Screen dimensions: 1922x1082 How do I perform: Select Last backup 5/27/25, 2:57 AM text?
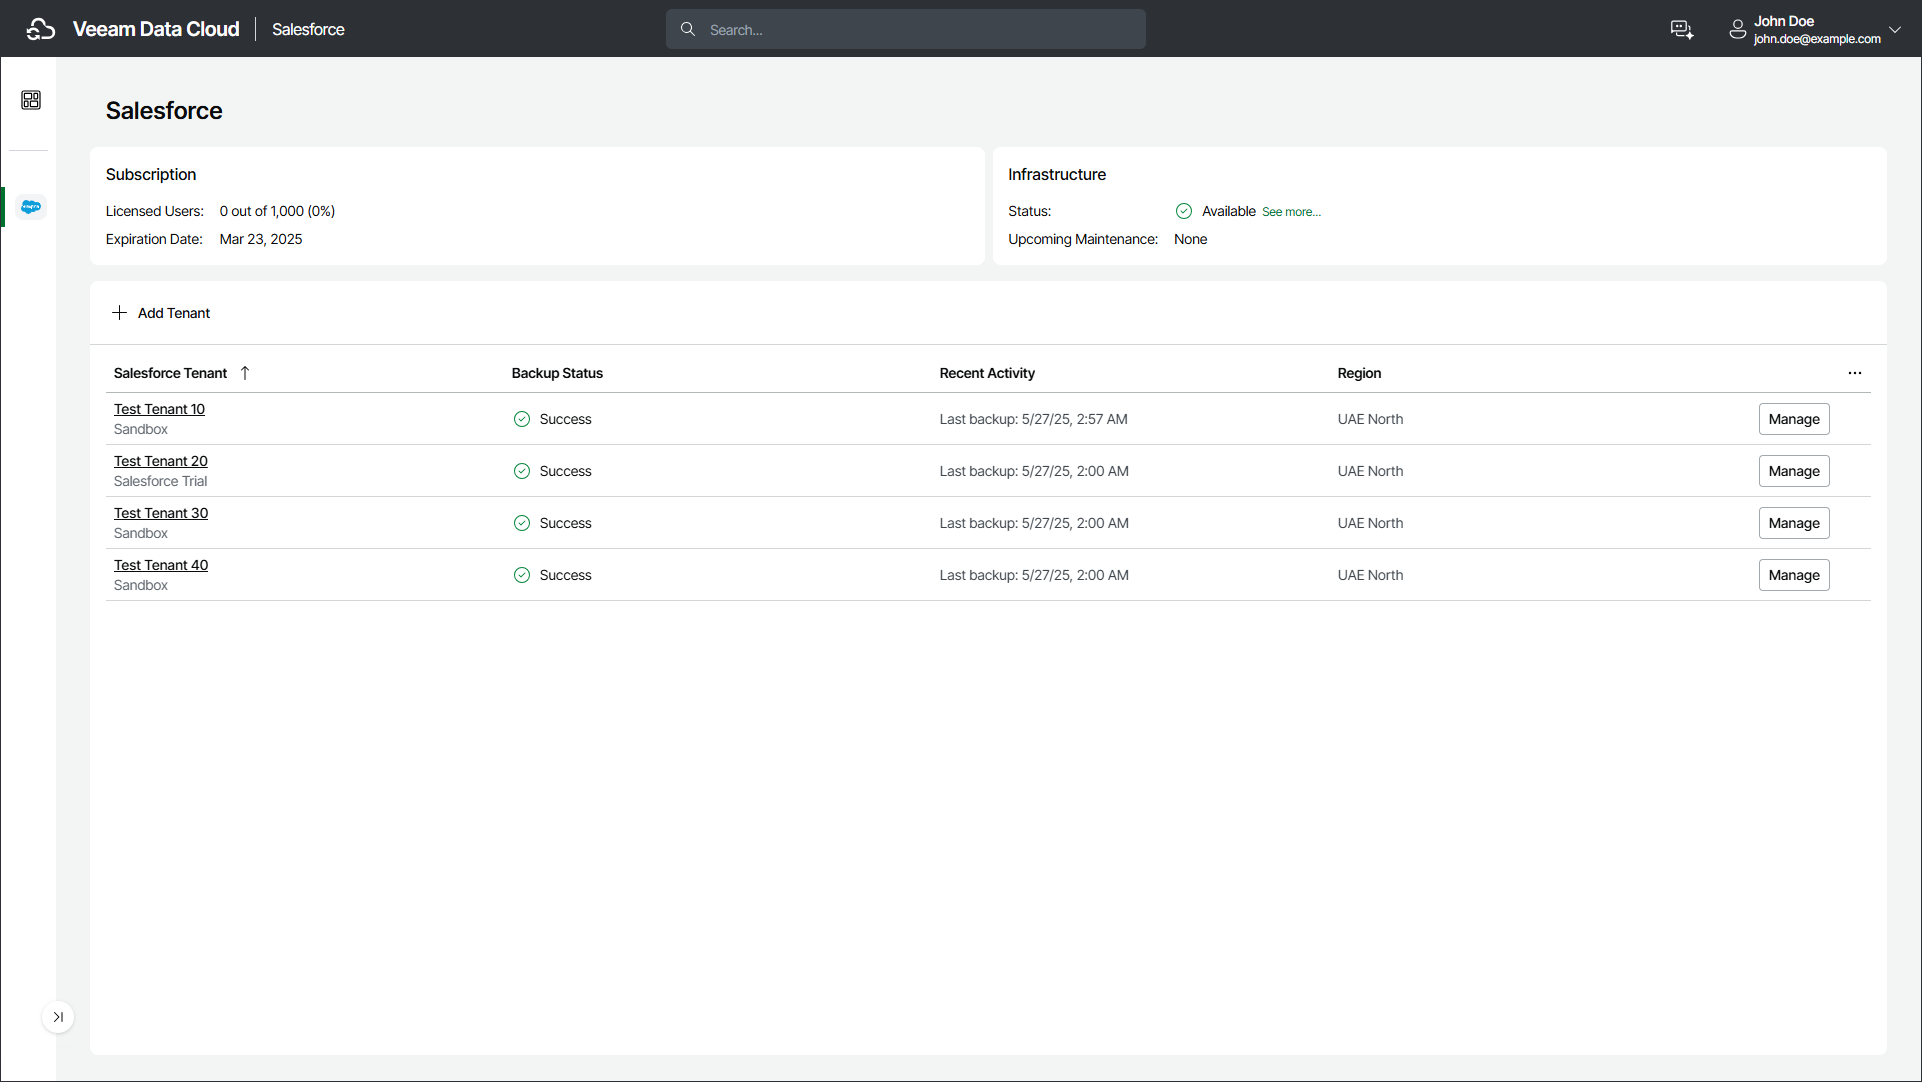(x=1034, y=419)
